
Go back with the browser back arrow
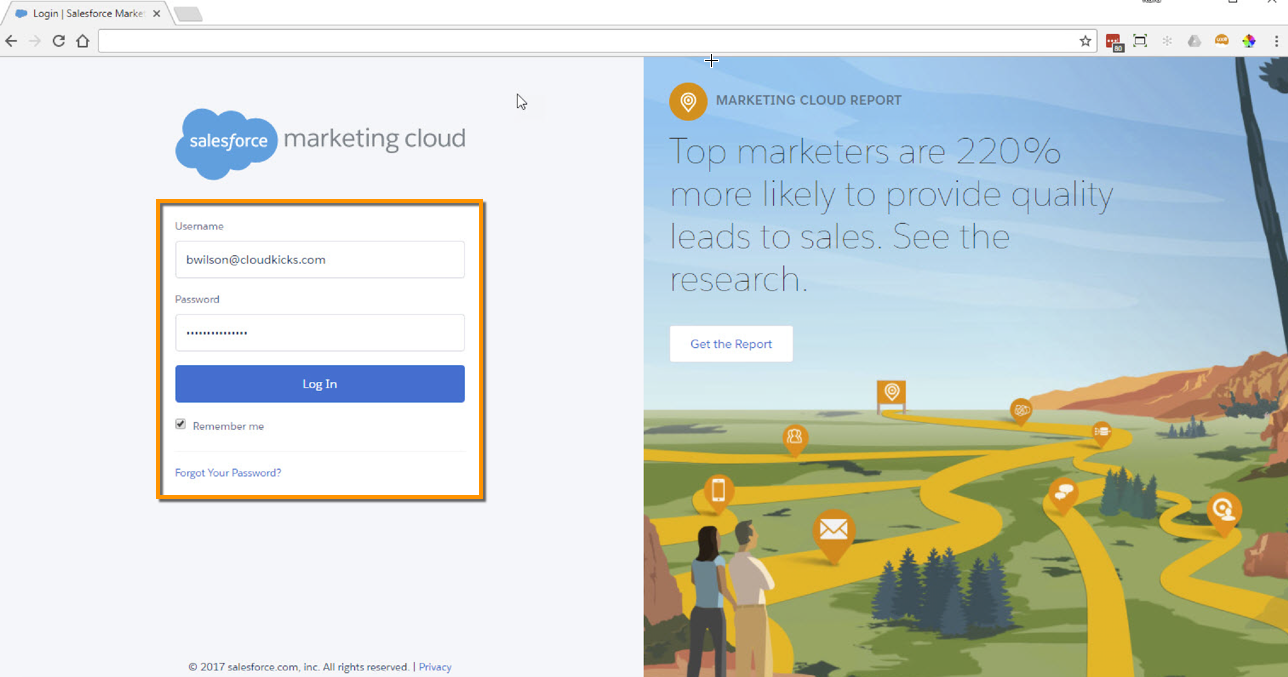coord(11,41)
